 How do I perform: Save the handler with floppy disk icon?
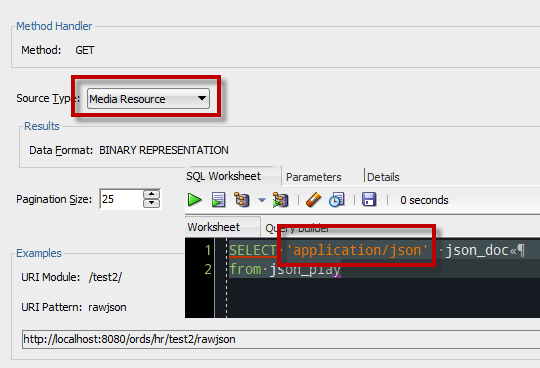[x=369, y=200]
